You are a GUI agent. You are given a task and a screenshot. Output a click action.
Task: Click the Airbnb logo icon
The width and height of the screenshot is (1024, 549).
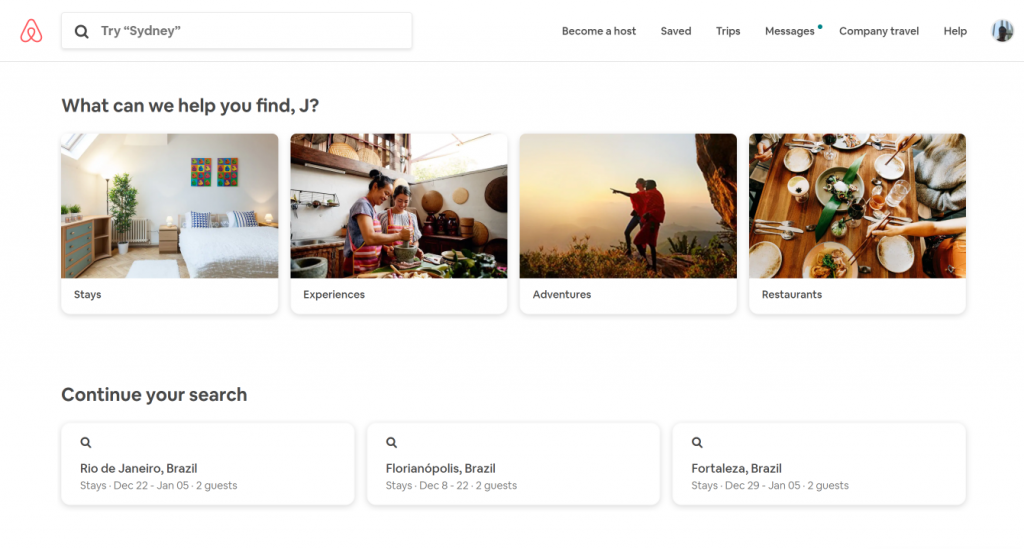[31, 31]
